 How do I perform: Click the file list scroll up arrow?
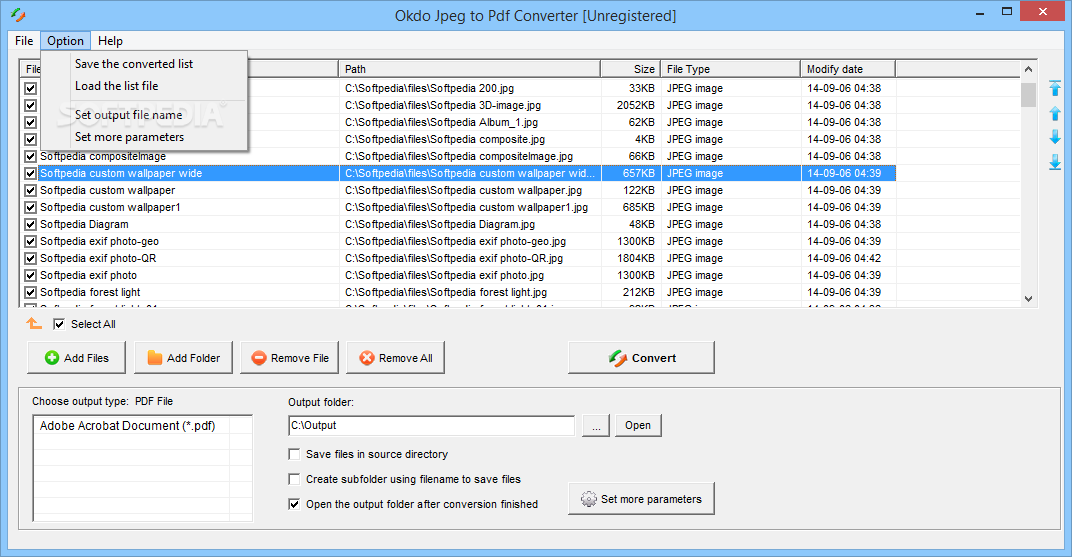[1028, 69]
